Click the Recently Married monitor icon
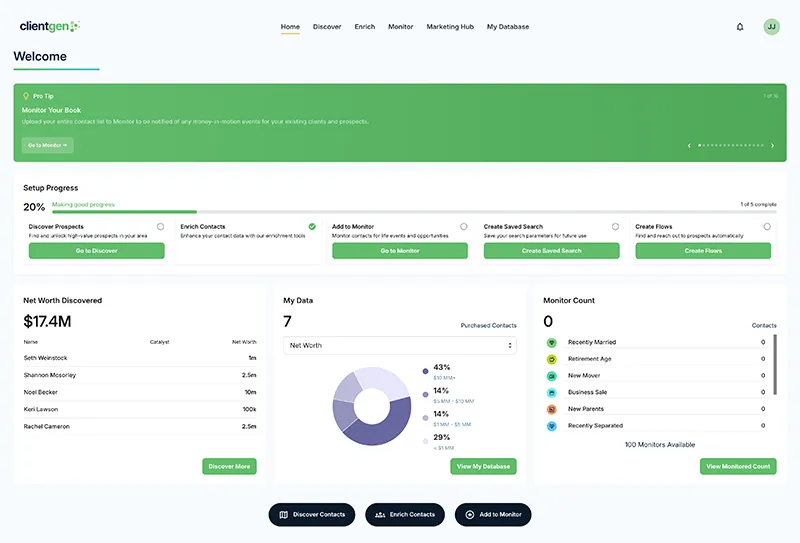This screenshot has width=800, height=543. [x=551, y=342]
